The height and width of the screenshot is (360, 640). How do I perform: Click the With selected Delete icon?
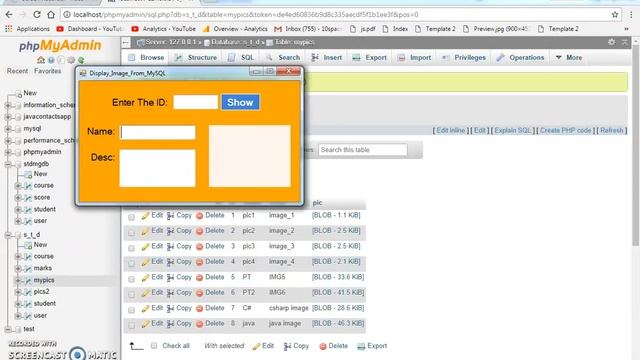coord(323,346)
